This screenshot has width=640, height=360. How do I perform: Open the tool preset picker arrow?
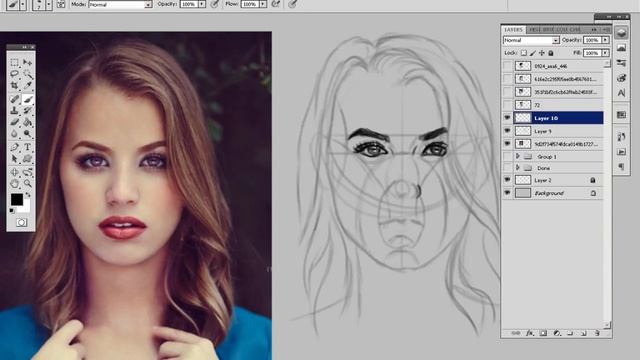pos(23,4)
